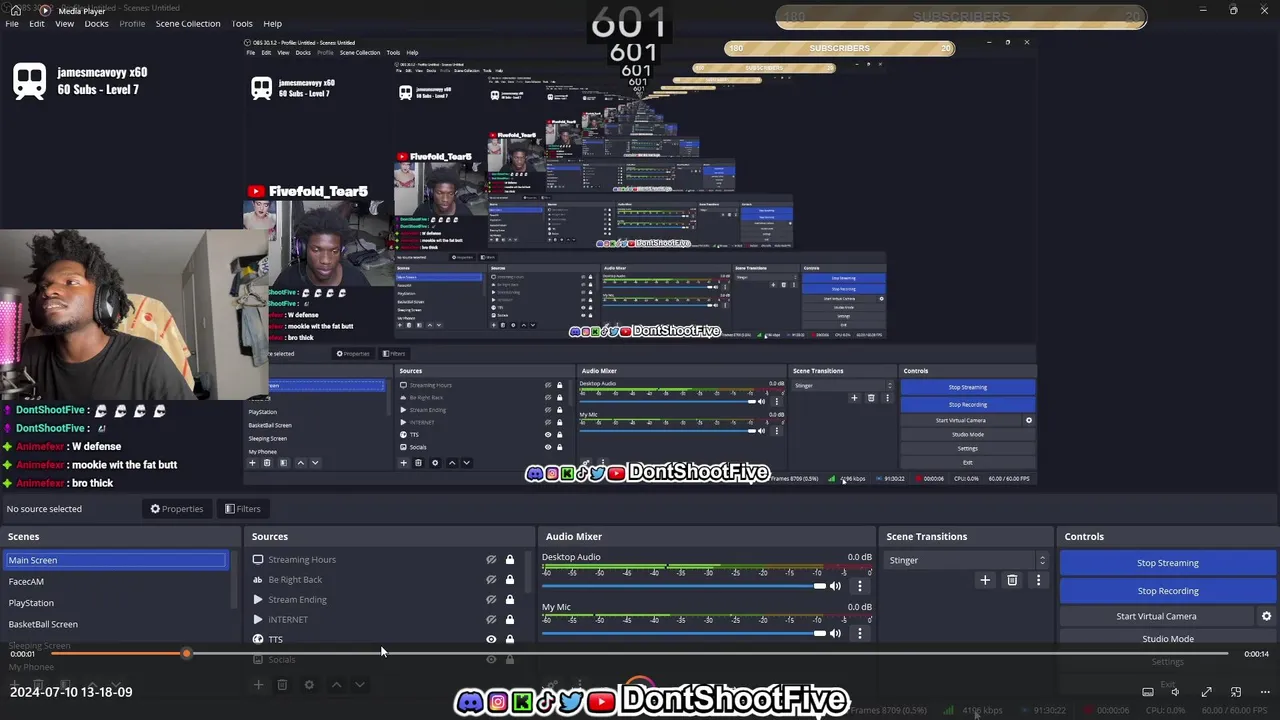Viewport: 1280px width, 720px height.
Task: Move the selected source down
Action: (x=360, y=685)
